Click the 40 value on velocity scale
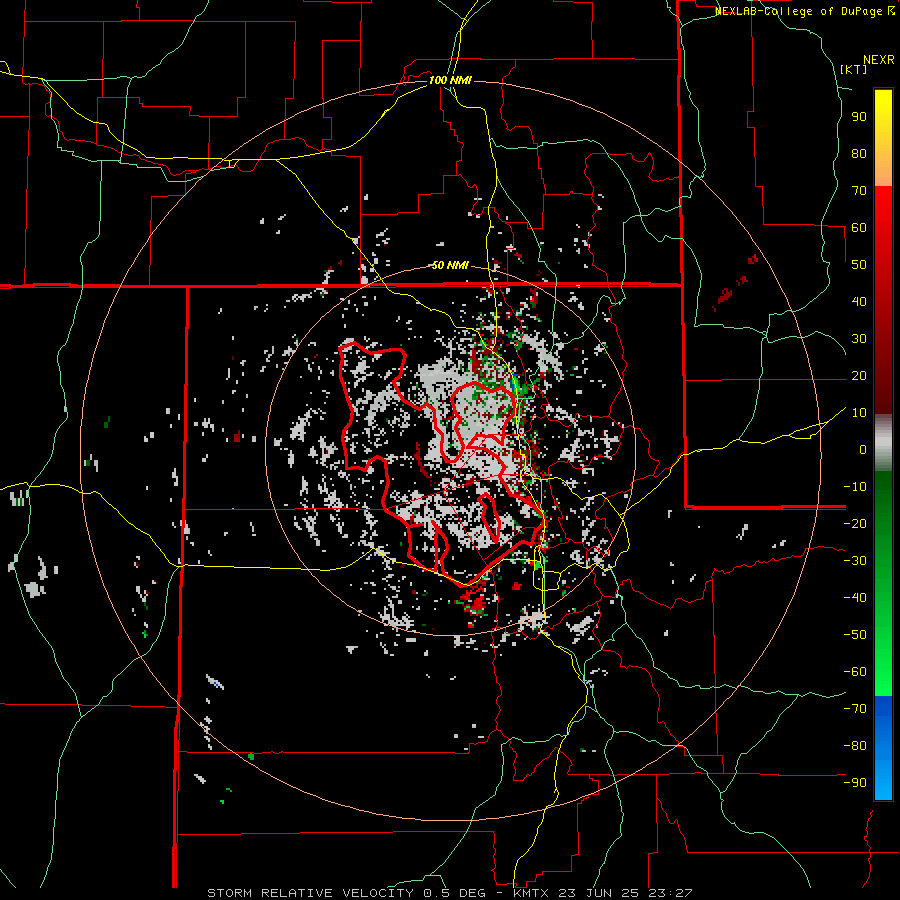The width and height of the screenshot is (900, 900). pos(859,302)
